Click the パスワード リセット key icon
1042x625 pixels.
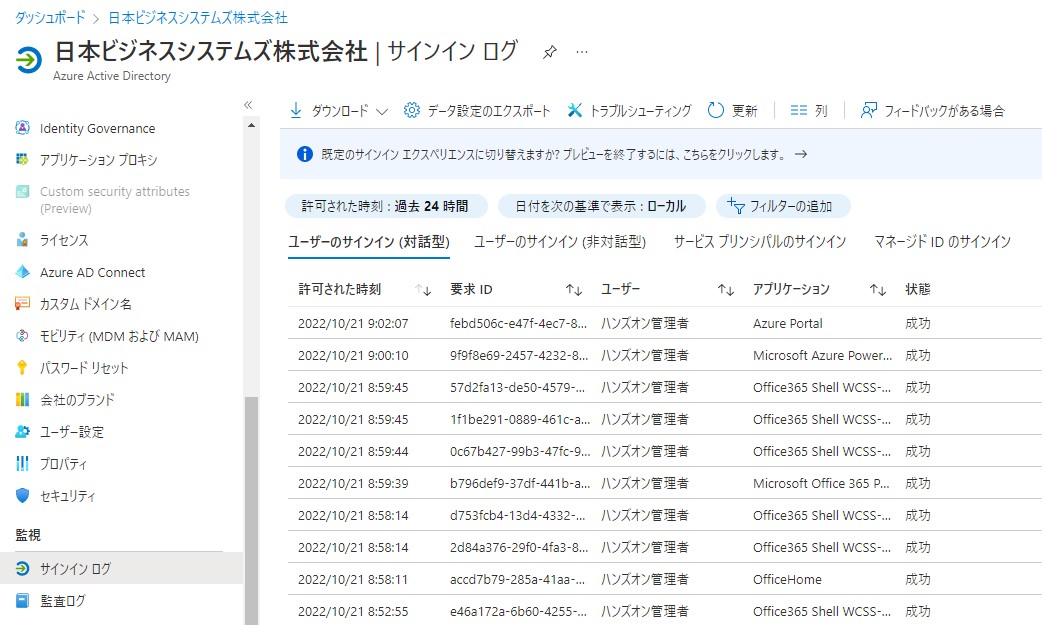pos(23,368)
